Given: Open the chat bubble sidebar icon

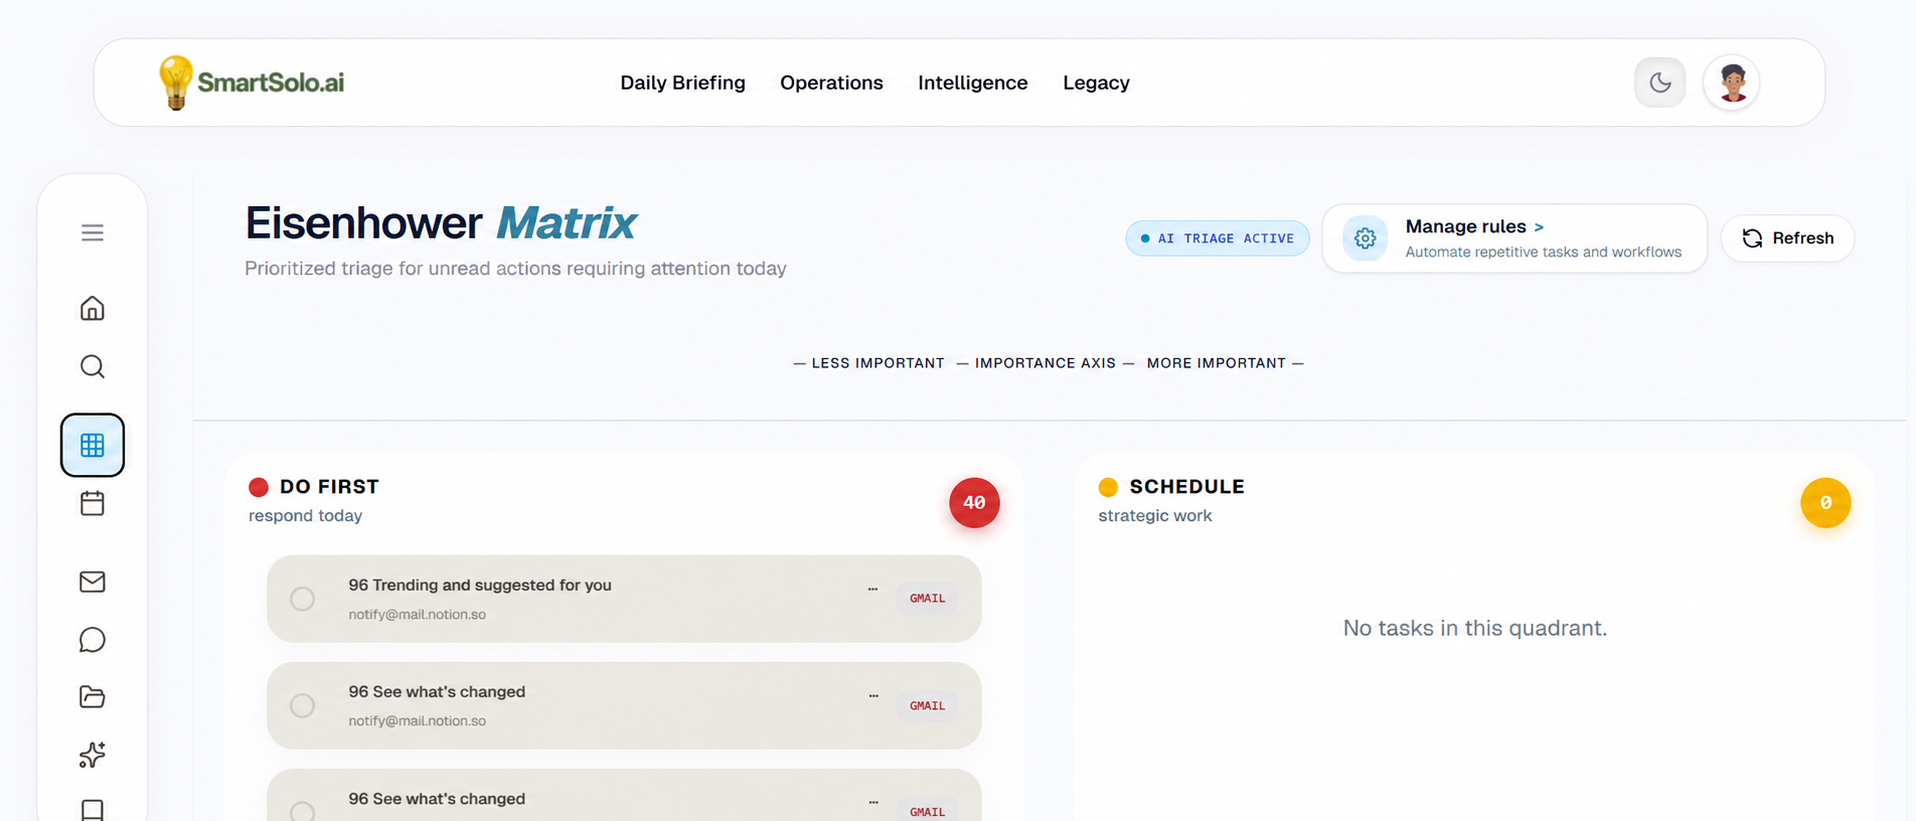Looking at the screenshot, I should (x=92, y=639).
